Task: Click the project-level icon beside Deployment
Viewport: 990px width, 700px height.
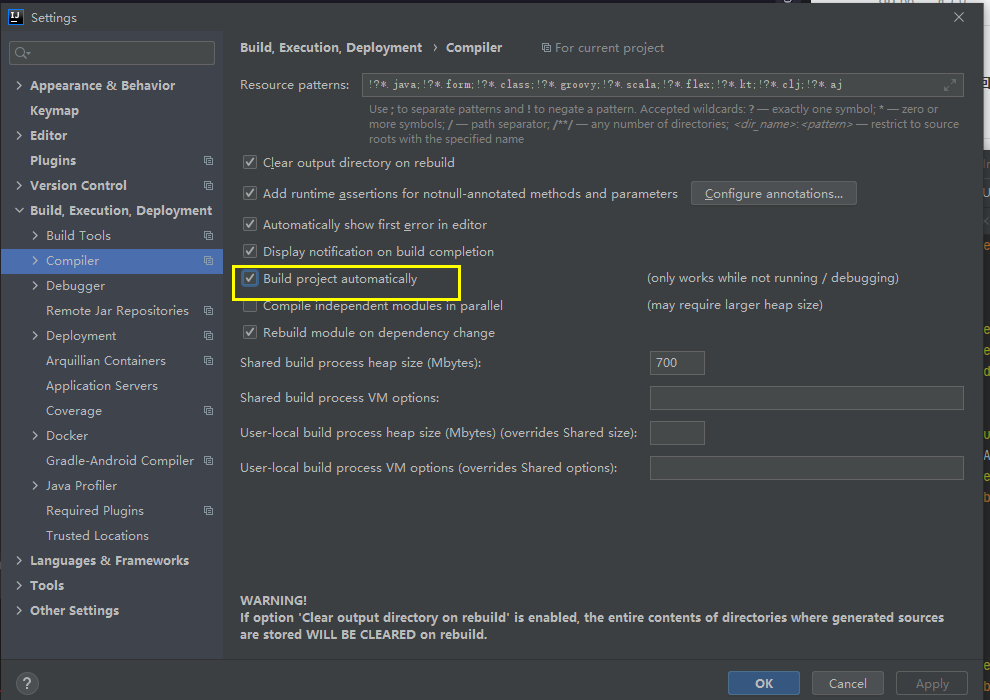Action: pos(208,336)
